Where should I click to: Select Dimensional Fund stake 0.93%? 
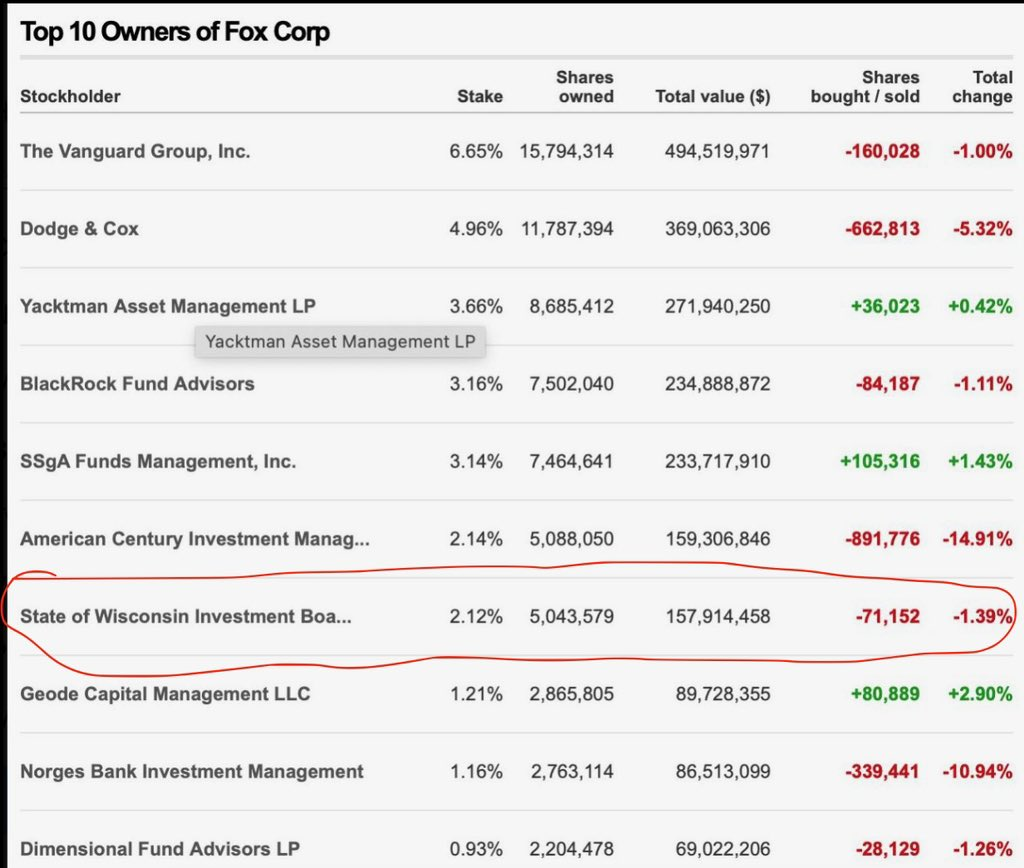tap(476, 848)
